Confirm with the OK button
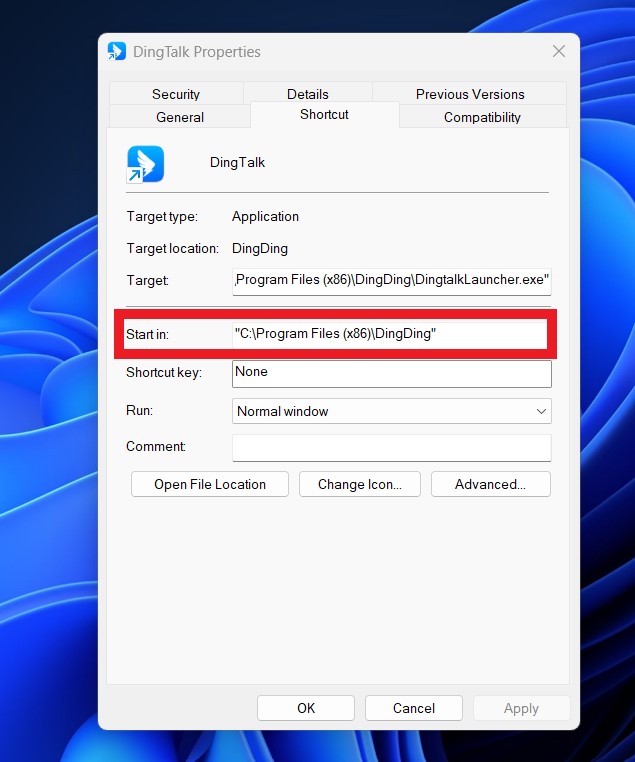Screen dimensions: 635x762 point(306,708)
